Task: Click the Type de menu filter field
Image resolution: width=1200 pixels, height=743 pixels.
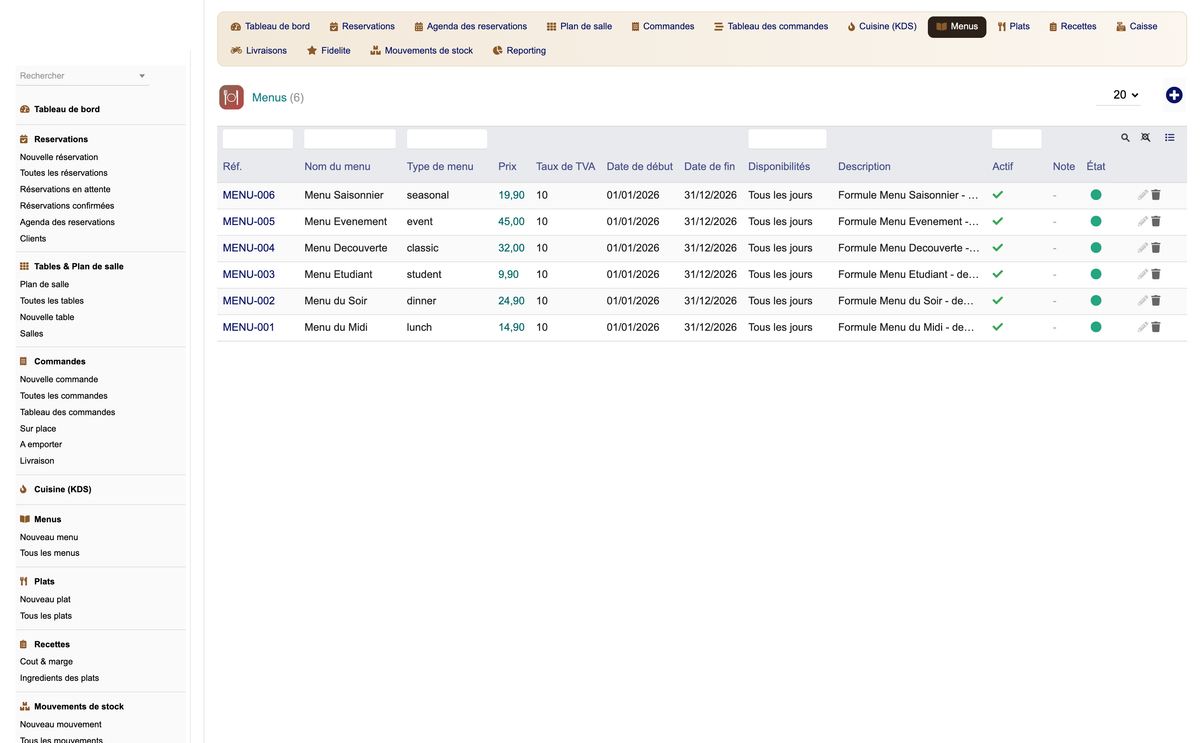Action: [447, 139]
